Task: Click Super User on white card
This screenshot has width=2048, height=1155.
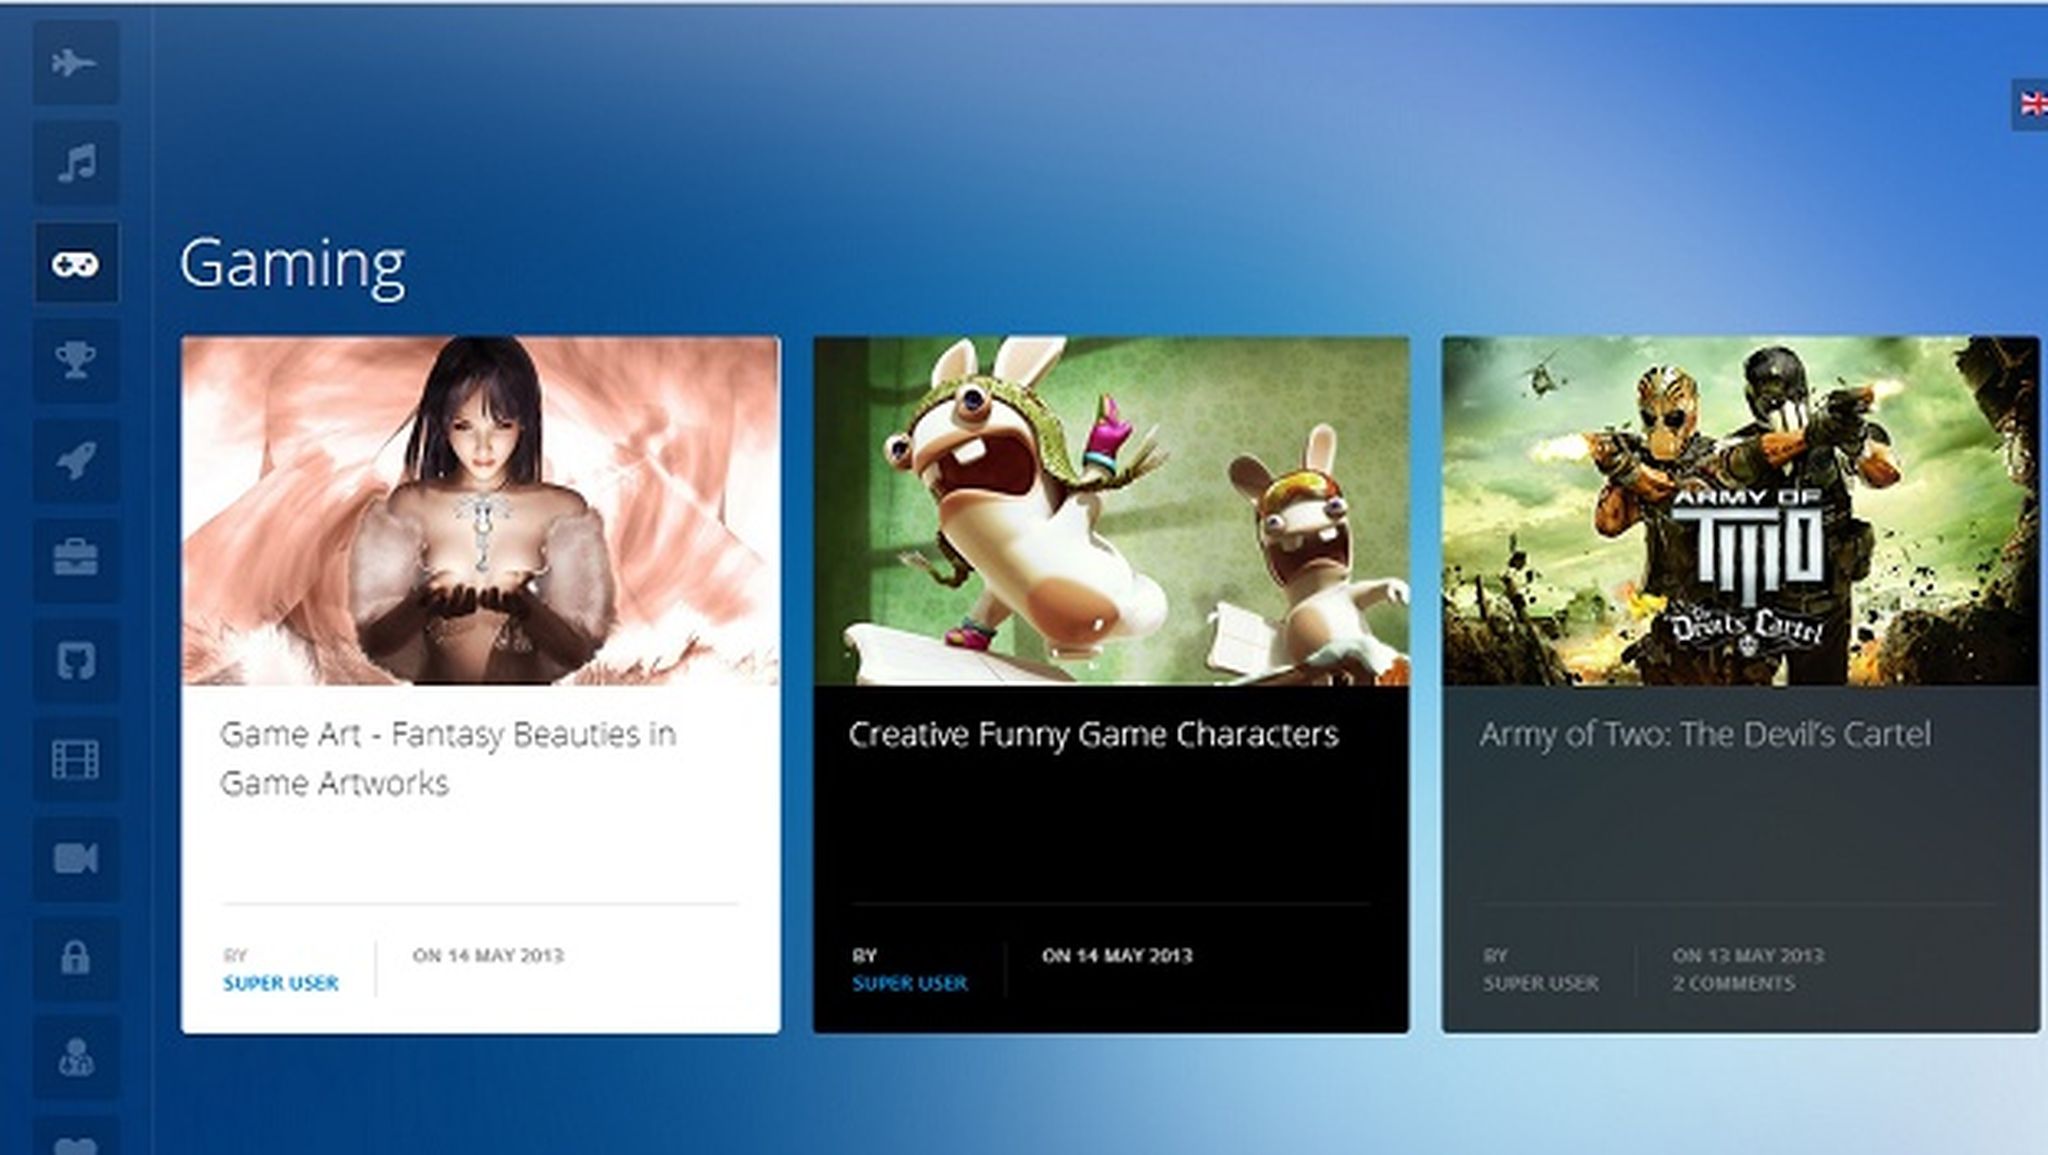Action: (x=280, y=984)
